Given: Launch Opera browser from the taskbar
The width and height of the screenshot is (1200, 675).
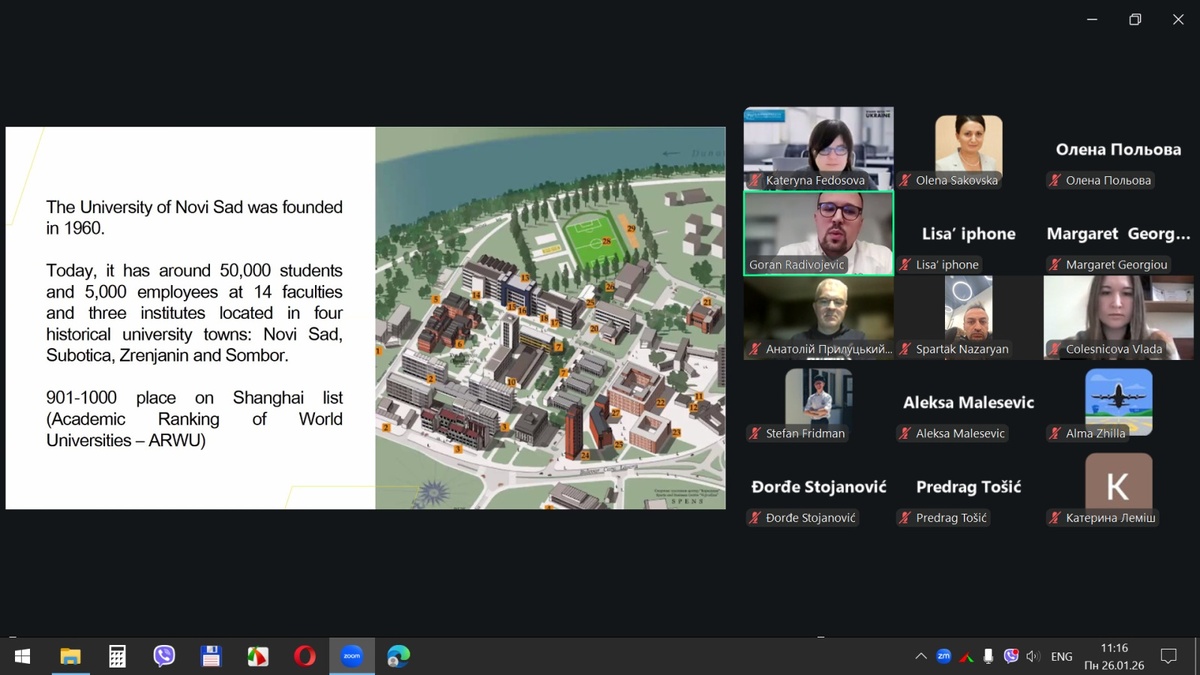Looking at the screenshot, I should pos(305,656).
